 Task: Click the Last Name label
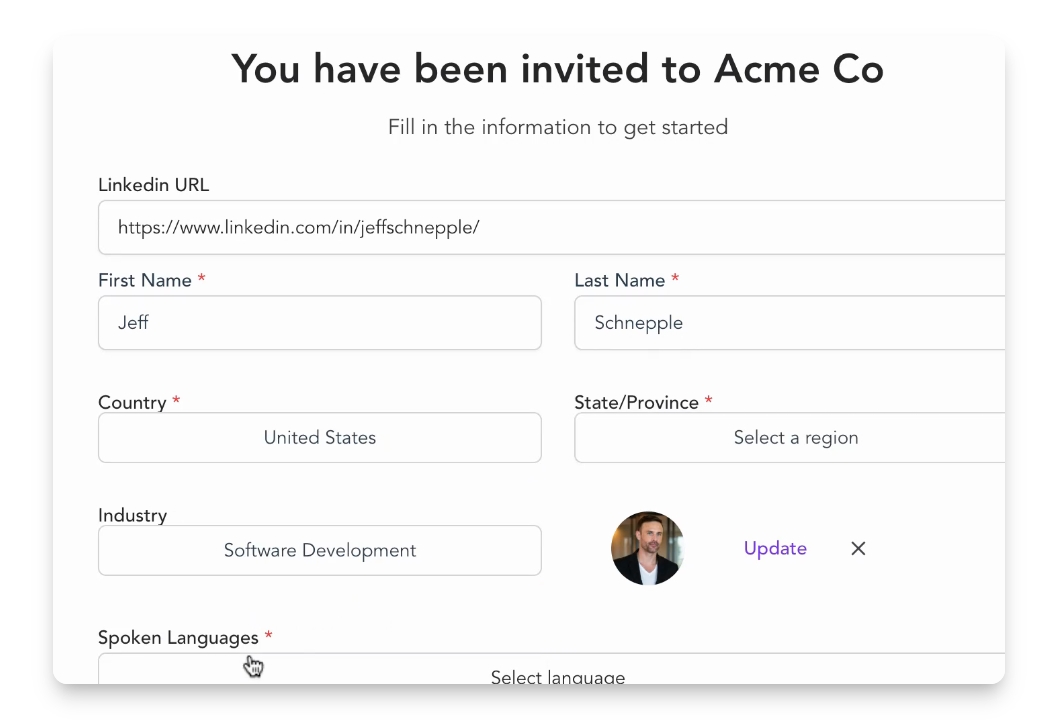point(620,281)
